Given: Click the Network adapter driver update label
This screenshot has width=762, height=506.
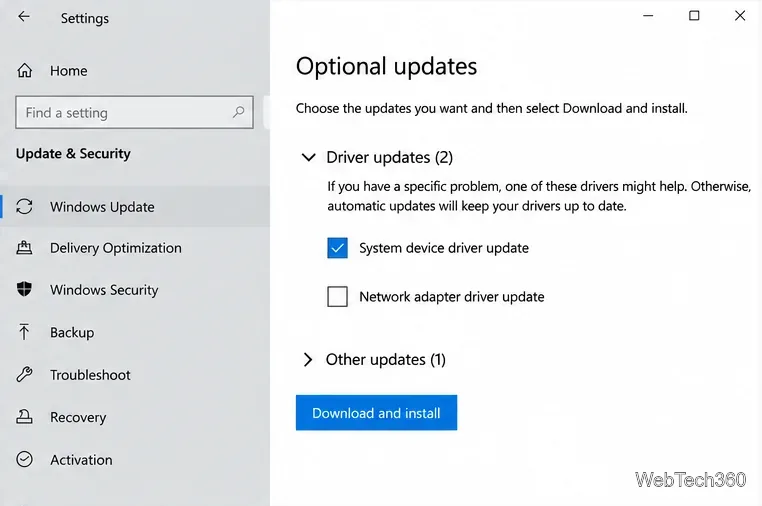Looking at the screenshot, I should [451, 297].
